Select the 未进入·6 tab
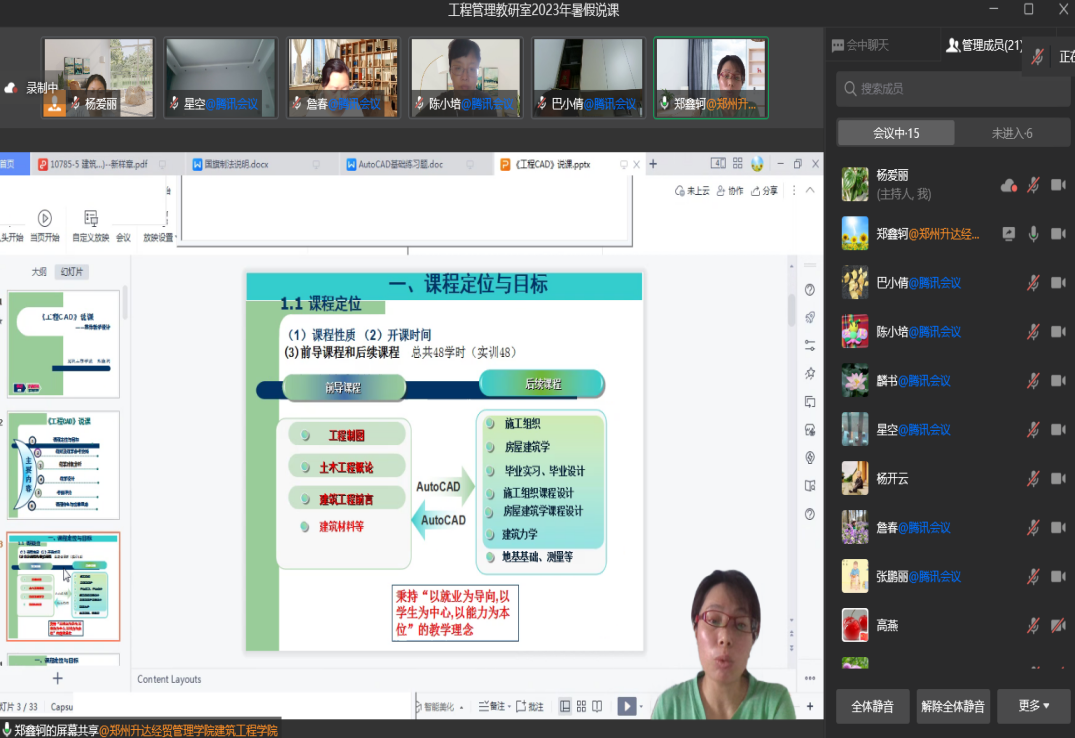The width and height of the screenshot is (1075, 738). 1011,133
